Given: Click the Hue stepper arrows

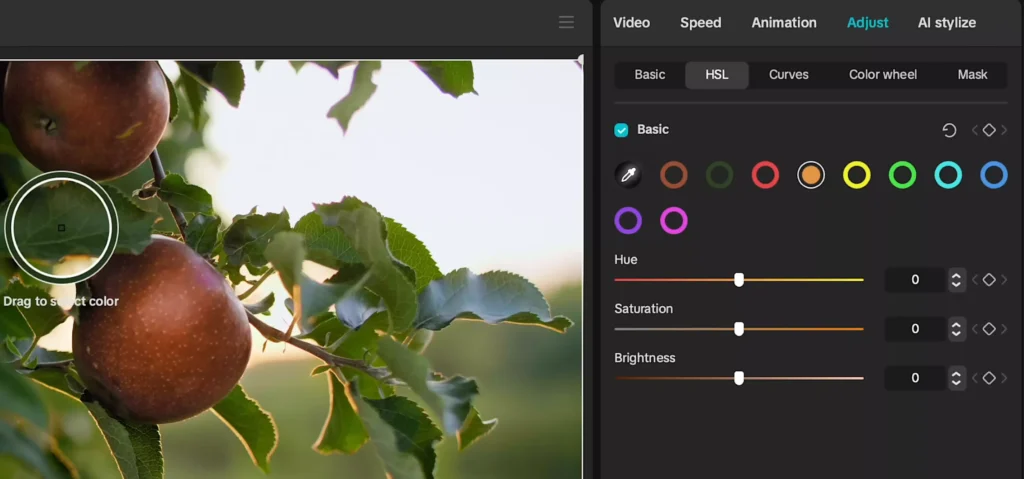Looking at the screenshot, I should tap(956, 280).
